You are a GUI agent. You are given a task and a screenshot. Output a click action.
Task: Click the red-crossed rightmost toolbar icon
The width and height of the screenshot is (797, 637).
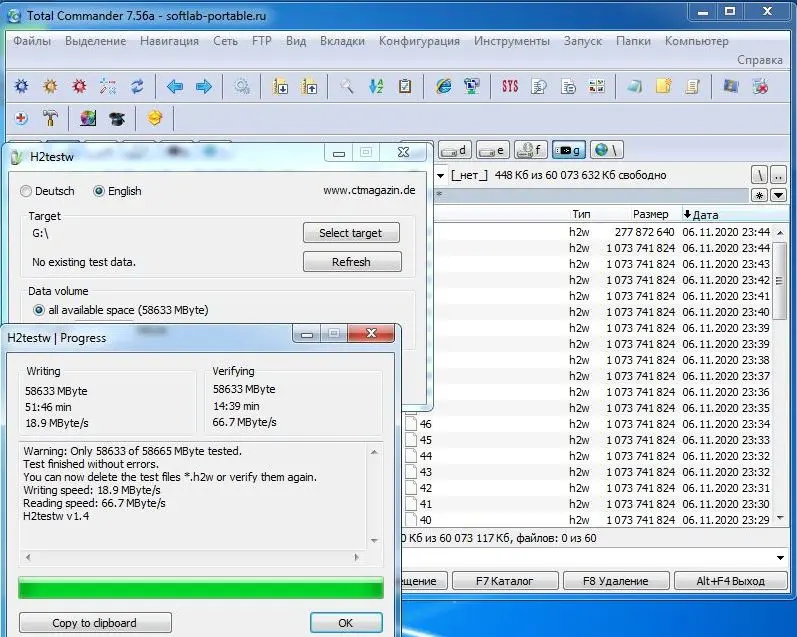click(x=760, y=86)
